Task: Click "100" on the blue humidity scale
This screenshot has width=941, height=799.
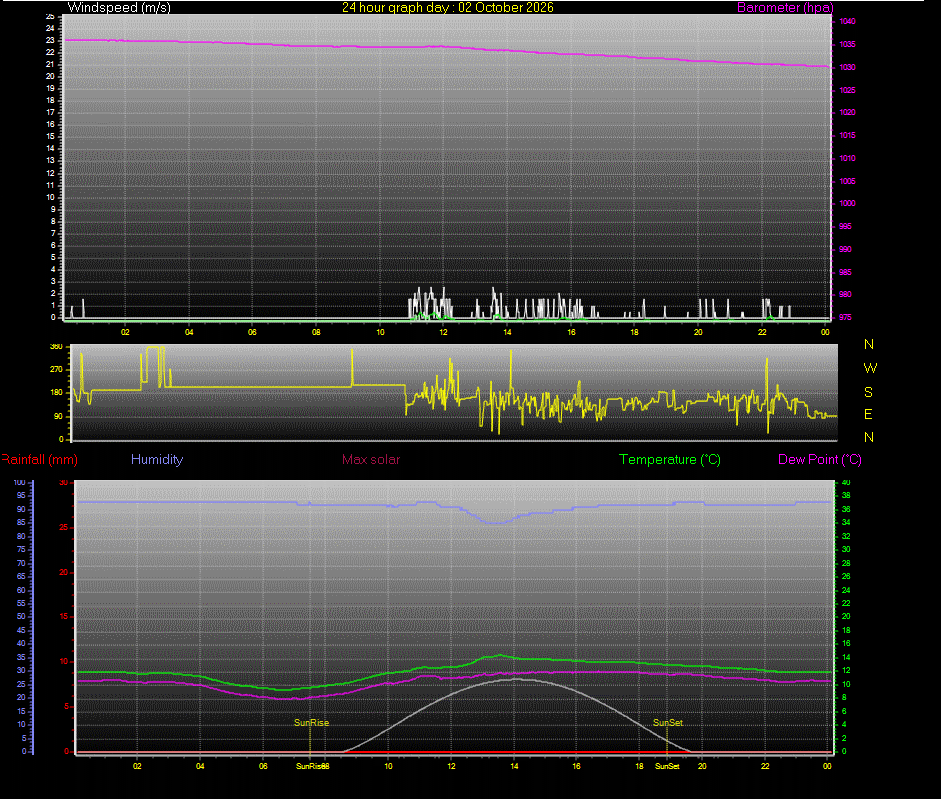Action: point(20,483)
